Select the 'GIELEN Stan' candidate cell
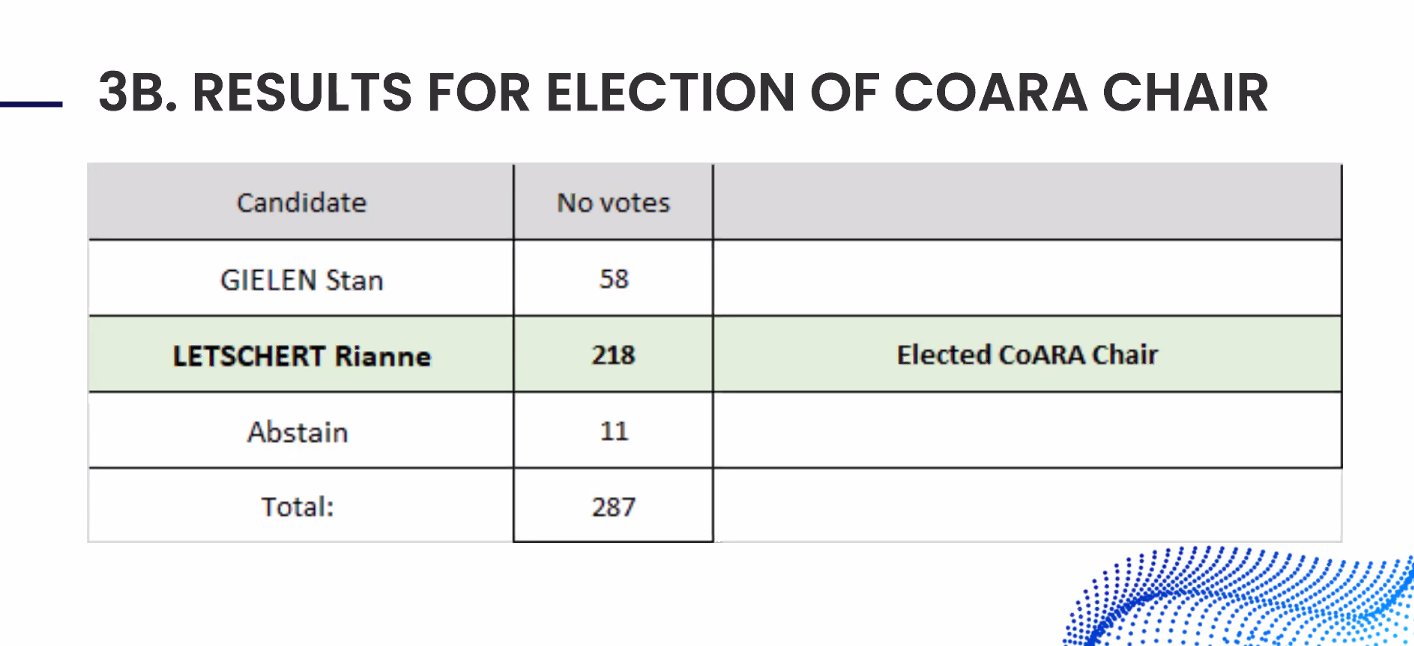This screenshot has width=1414, height=646. [301, 279]
